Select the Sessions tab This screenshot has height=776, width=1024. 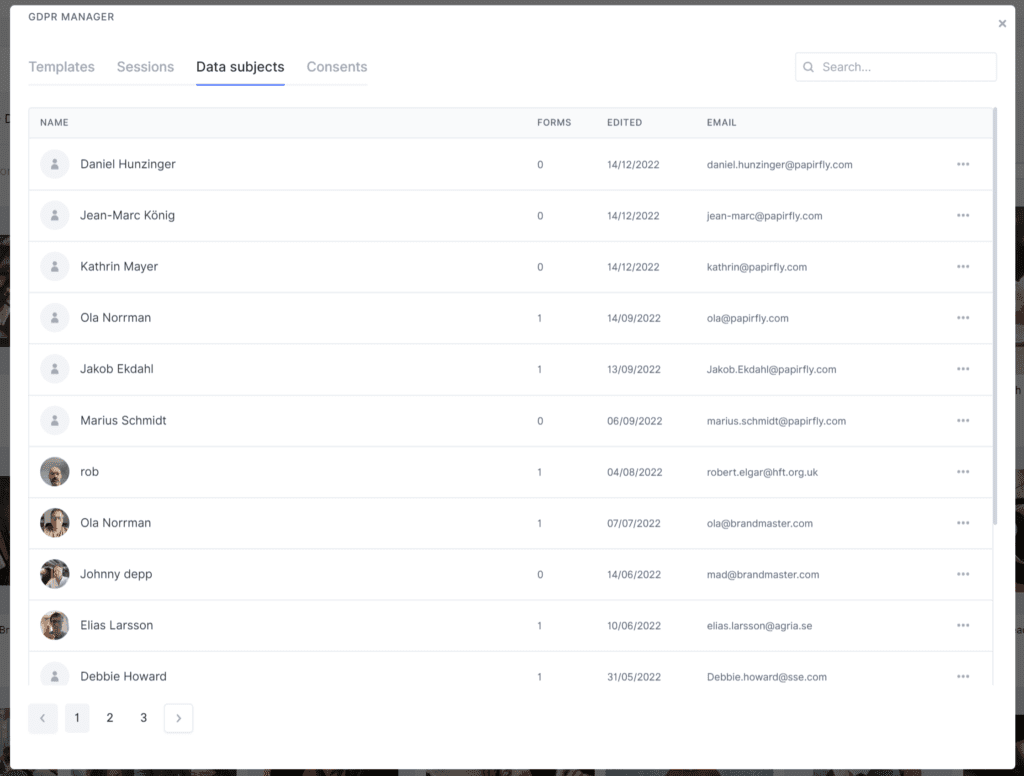click(x=145, y=67)
